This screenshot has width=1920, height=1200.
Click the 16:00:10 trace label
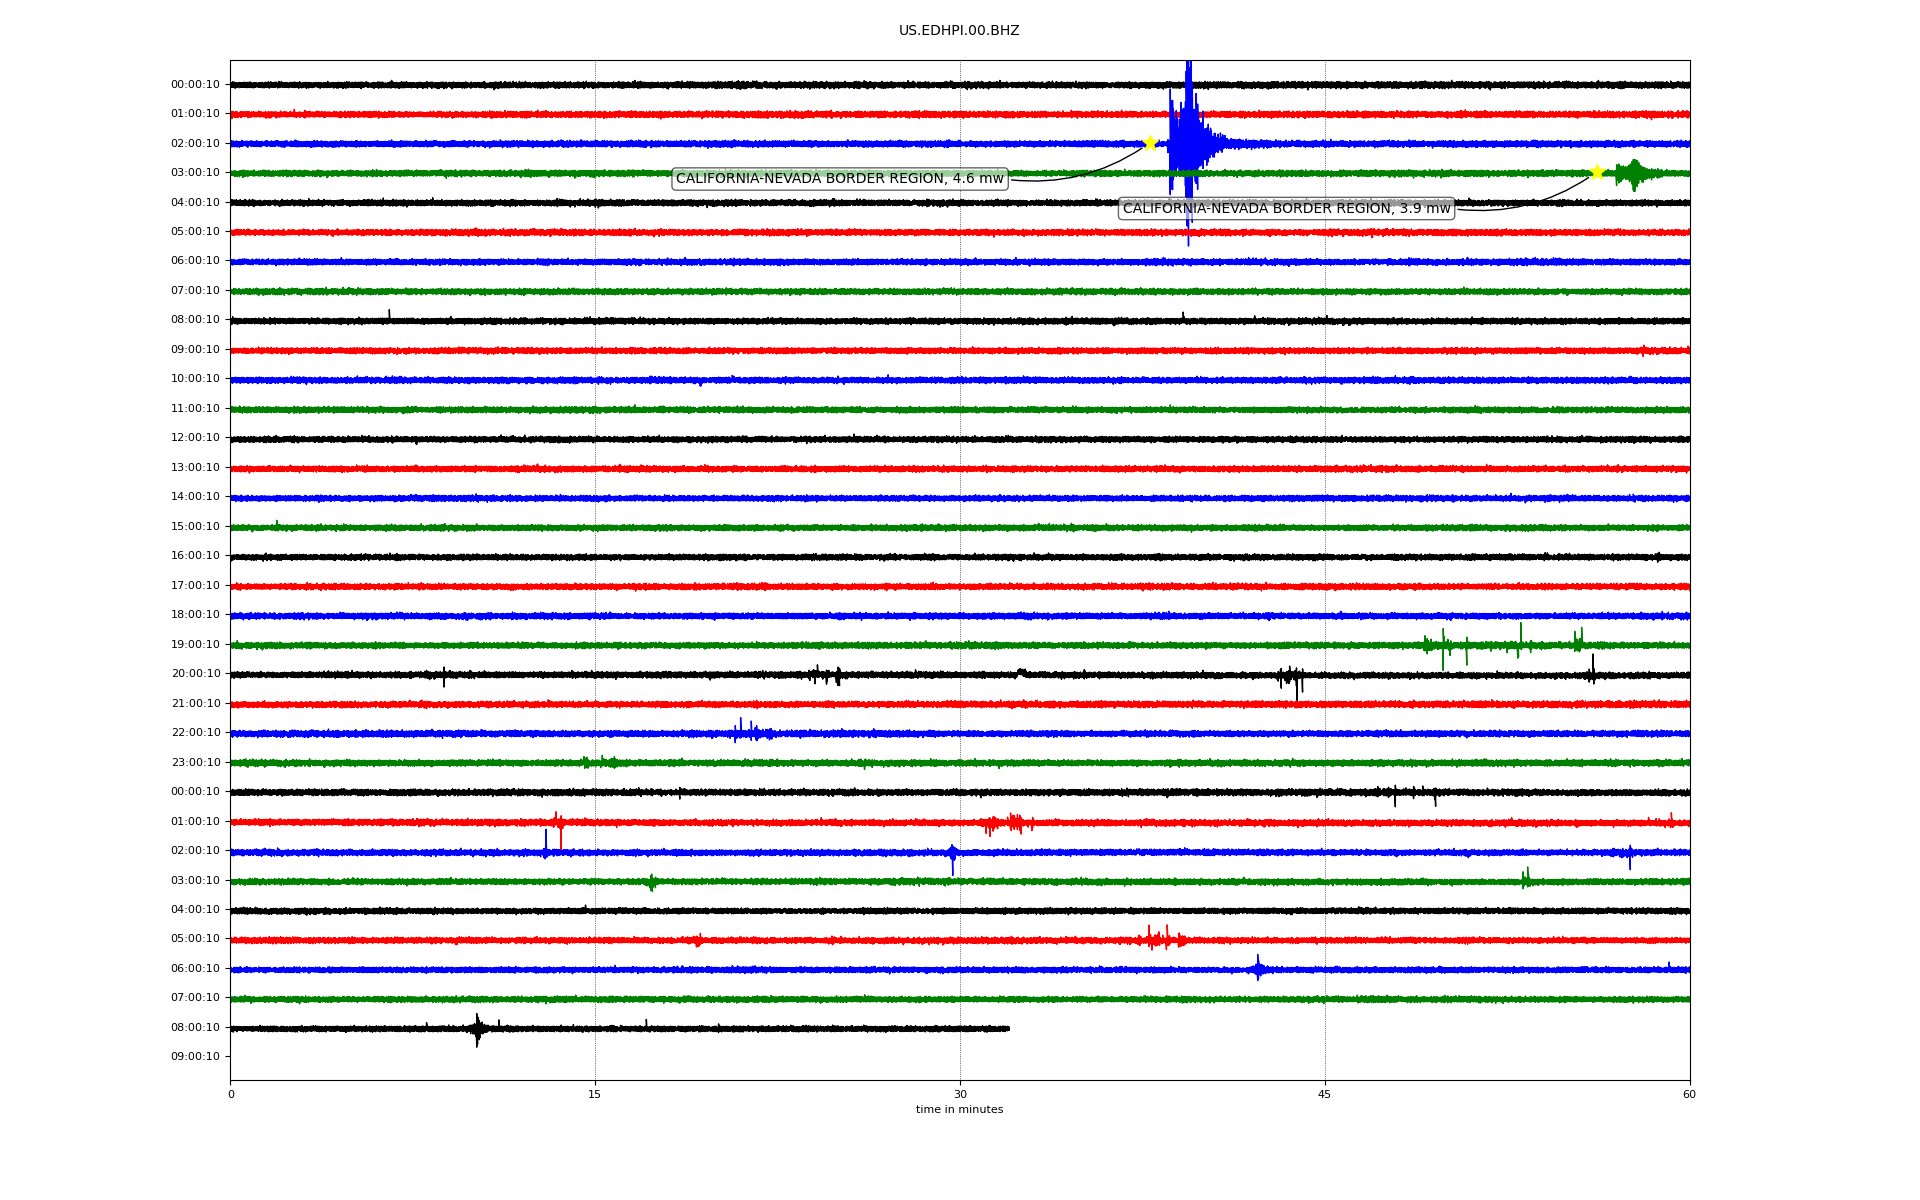195,556
